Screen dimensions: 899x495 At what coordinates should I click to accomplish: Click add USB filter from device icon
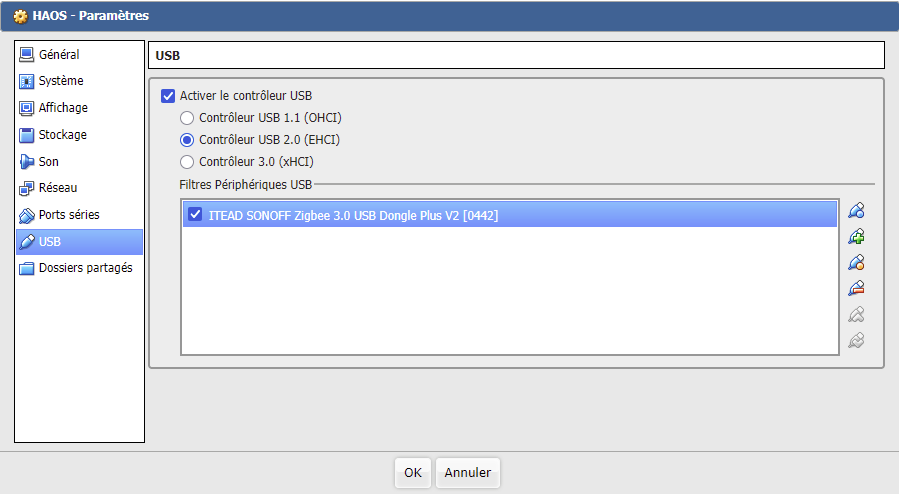pos(856,237)
